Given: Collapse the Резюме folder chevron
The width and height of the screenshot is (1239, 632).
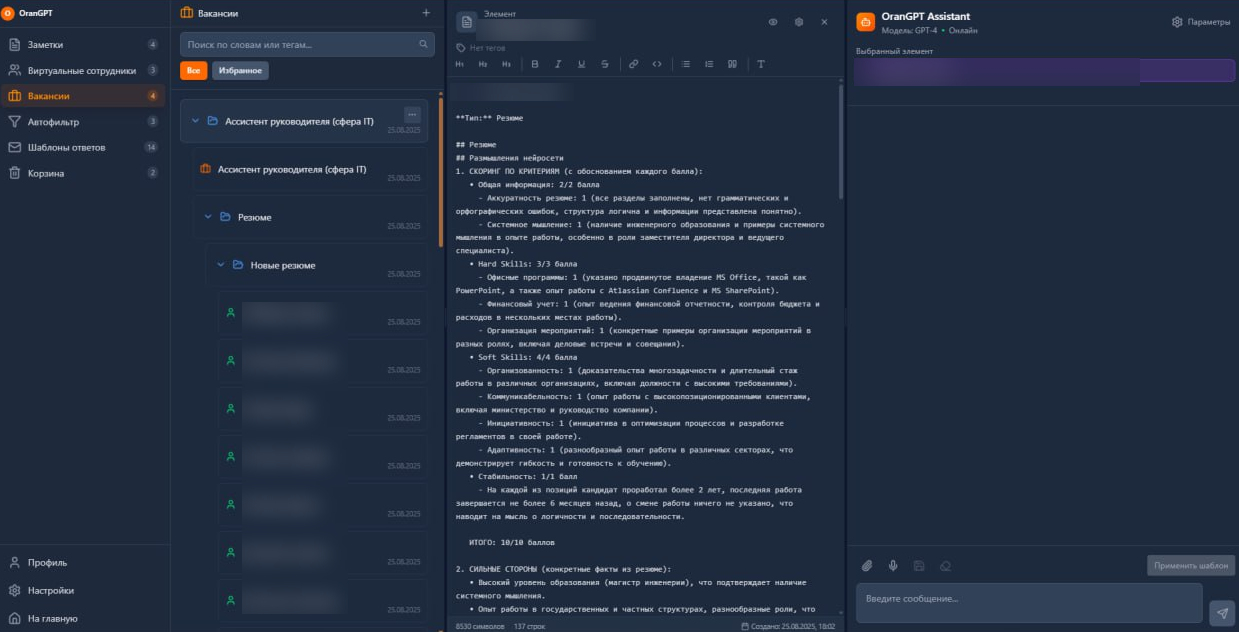Looking at the screenshot, I should 208,217.
